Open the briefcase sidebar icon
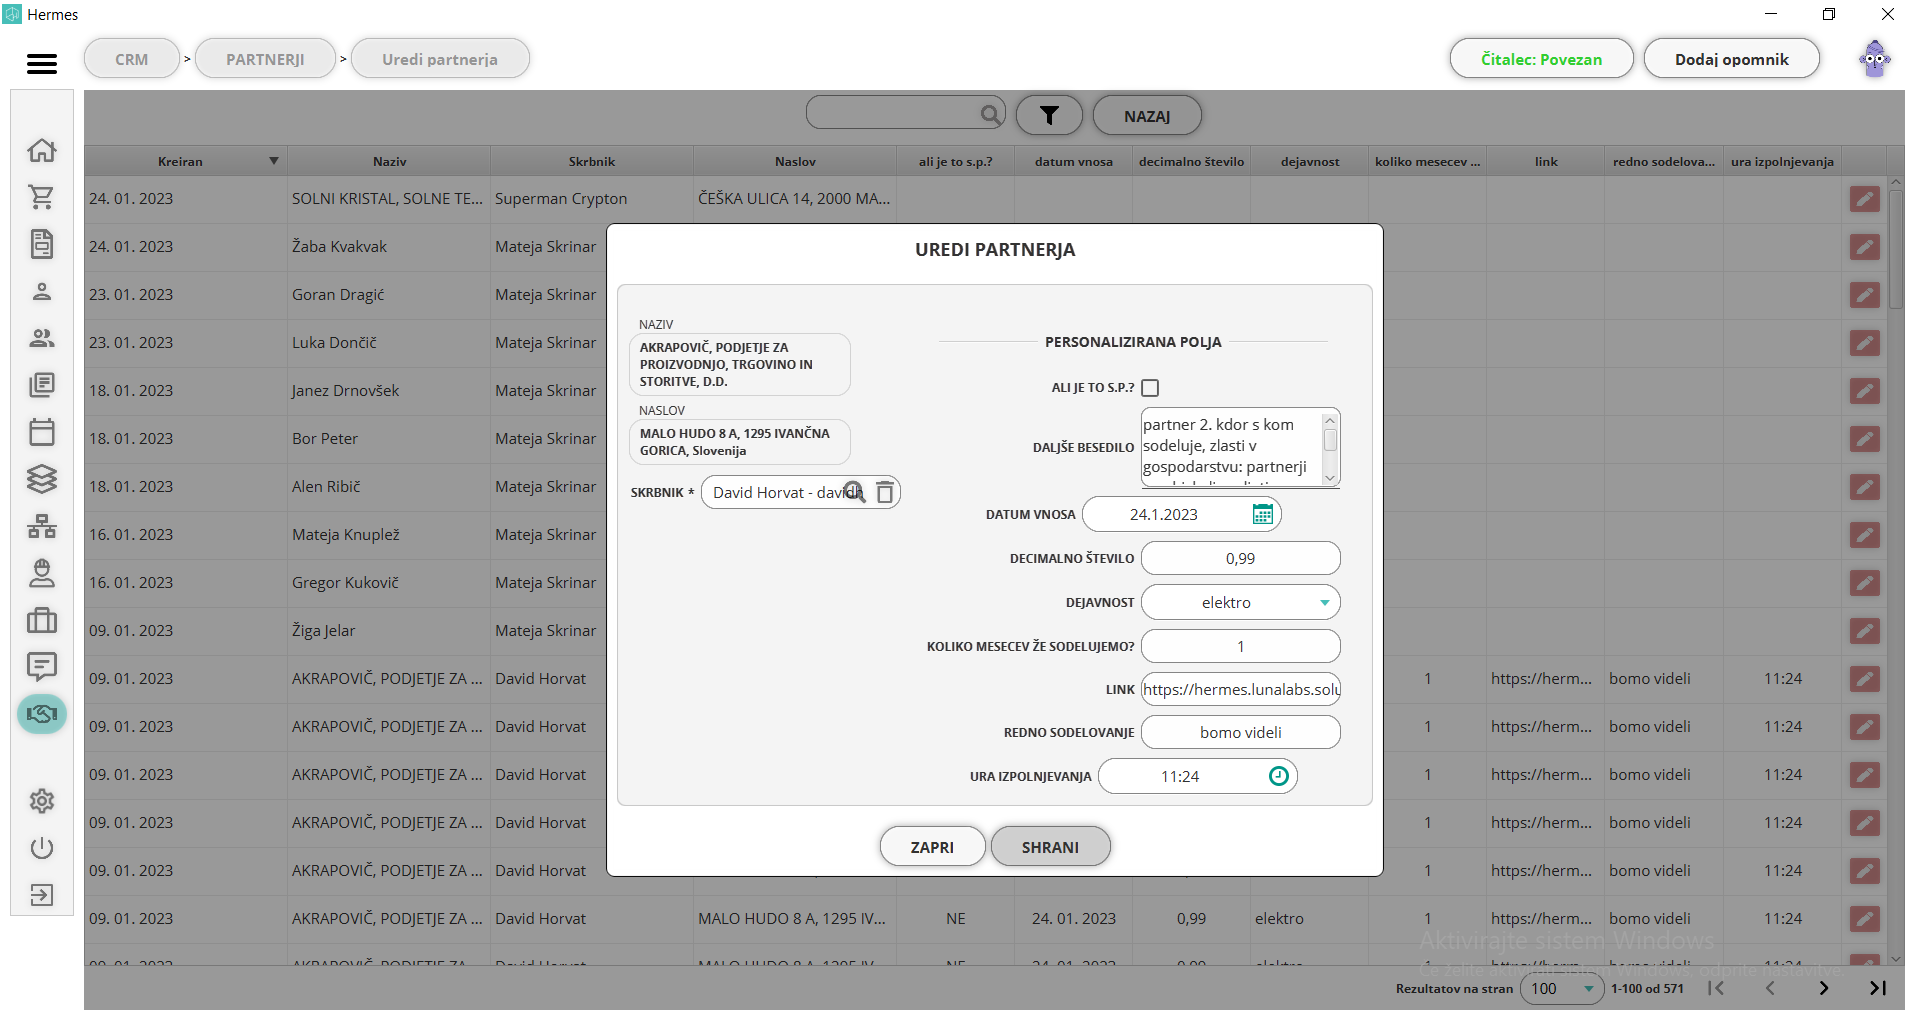The height and width of the screenshot is (1027, 1918). [x=42, y=620]
